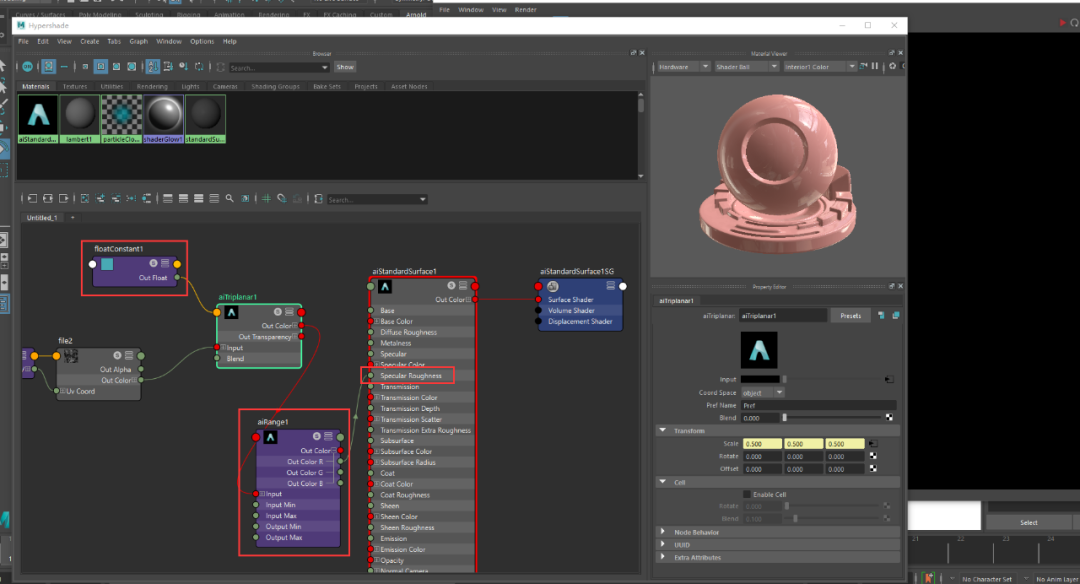Click the Select button in the Maya window
Viewport: 1080px width, 584px height.
tap(1028, 522)
